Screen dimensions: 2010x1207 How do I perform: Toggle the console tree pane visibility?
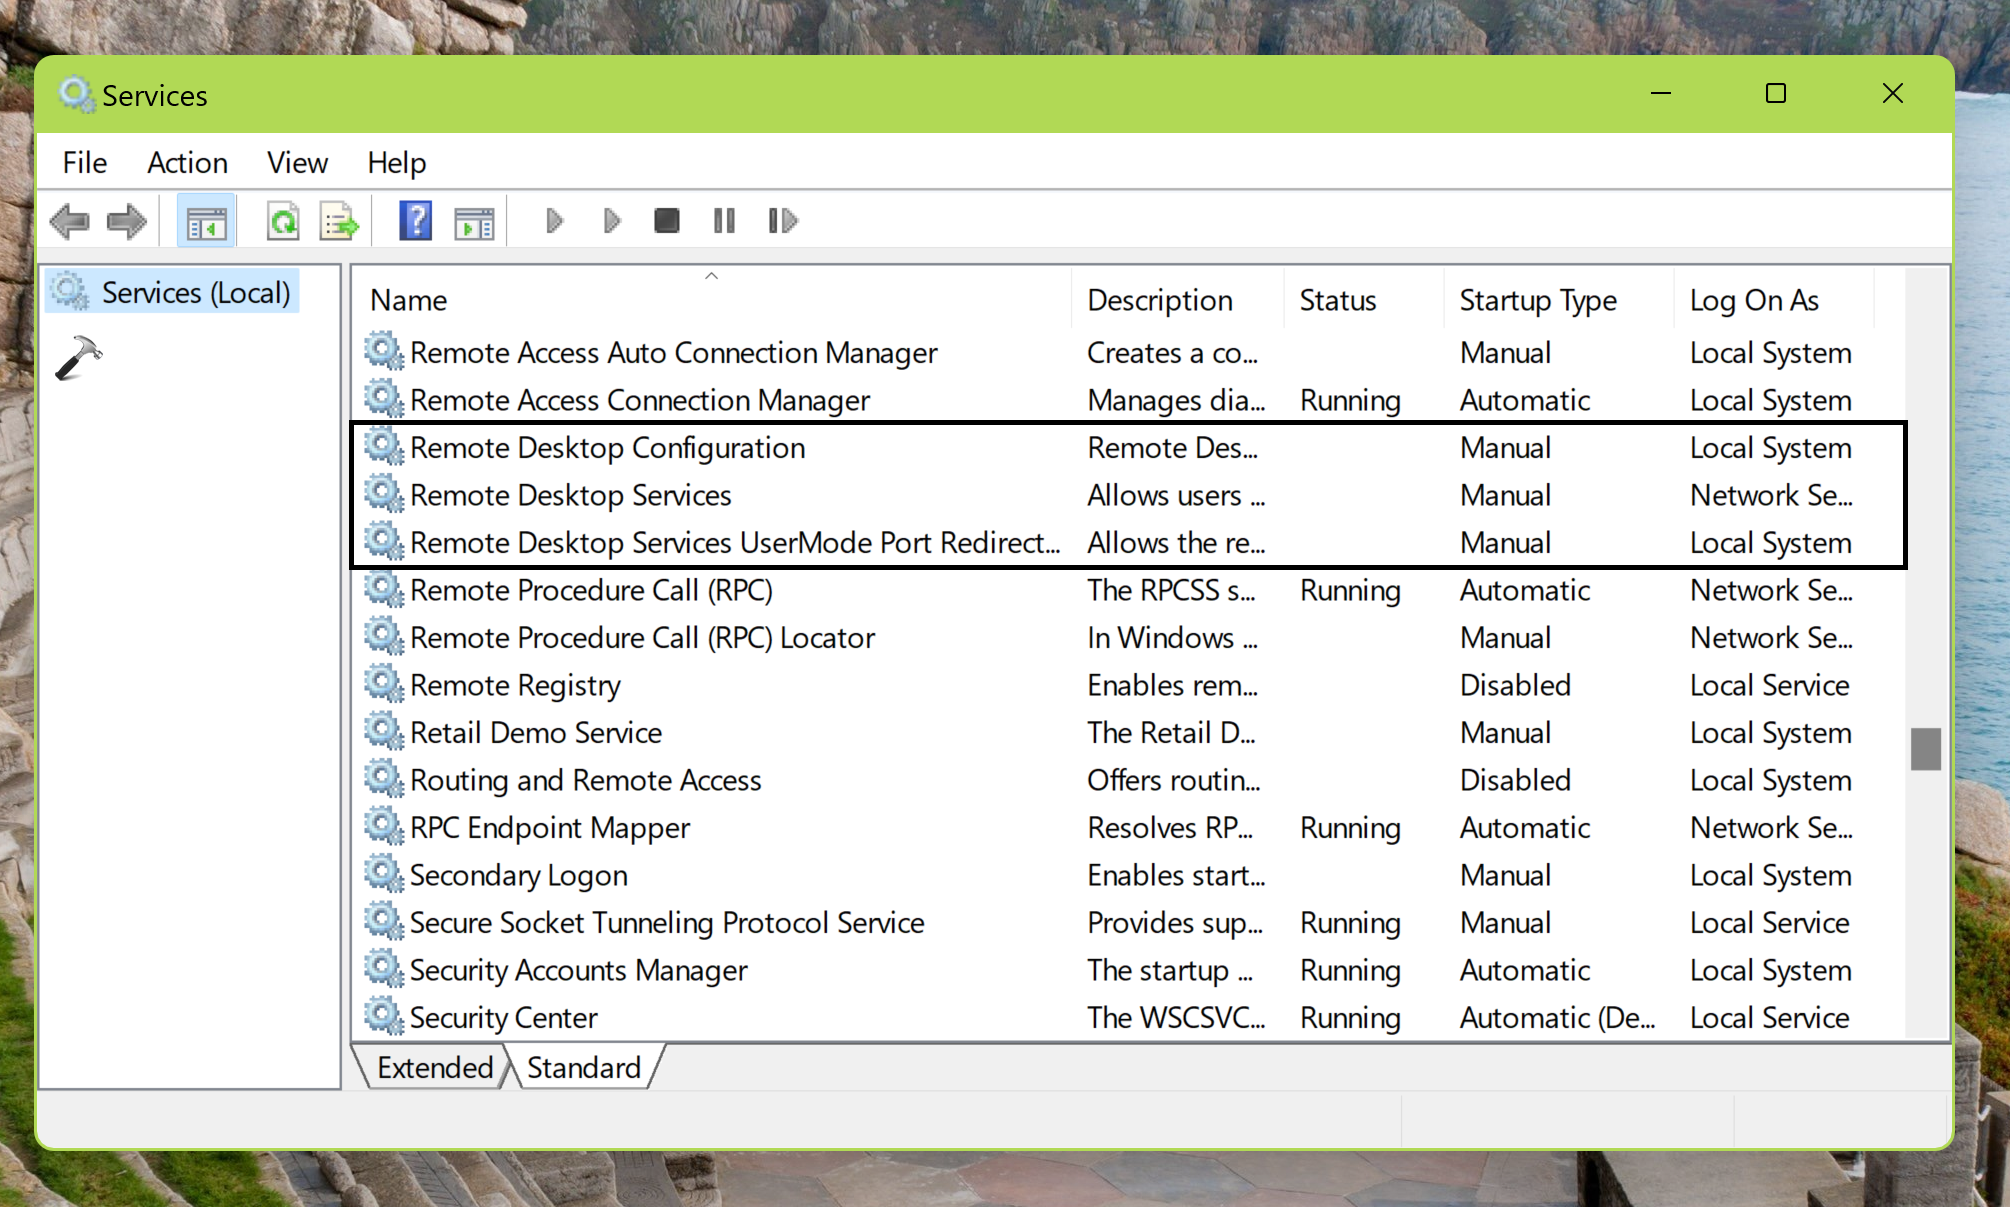(x=206, y=221)
